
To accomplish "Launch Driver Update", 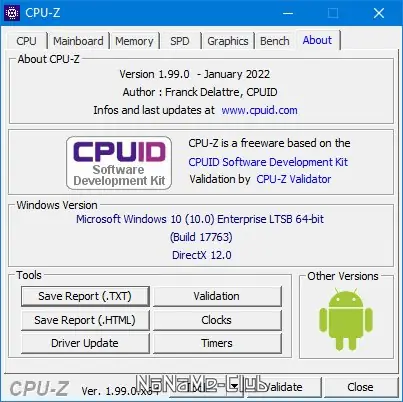I will [x=85, y=343].
